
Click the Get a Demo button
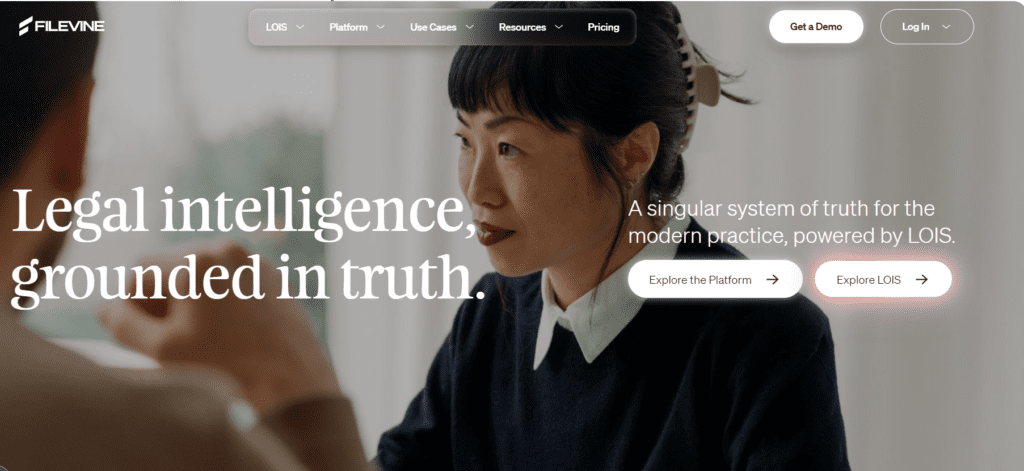816,27
